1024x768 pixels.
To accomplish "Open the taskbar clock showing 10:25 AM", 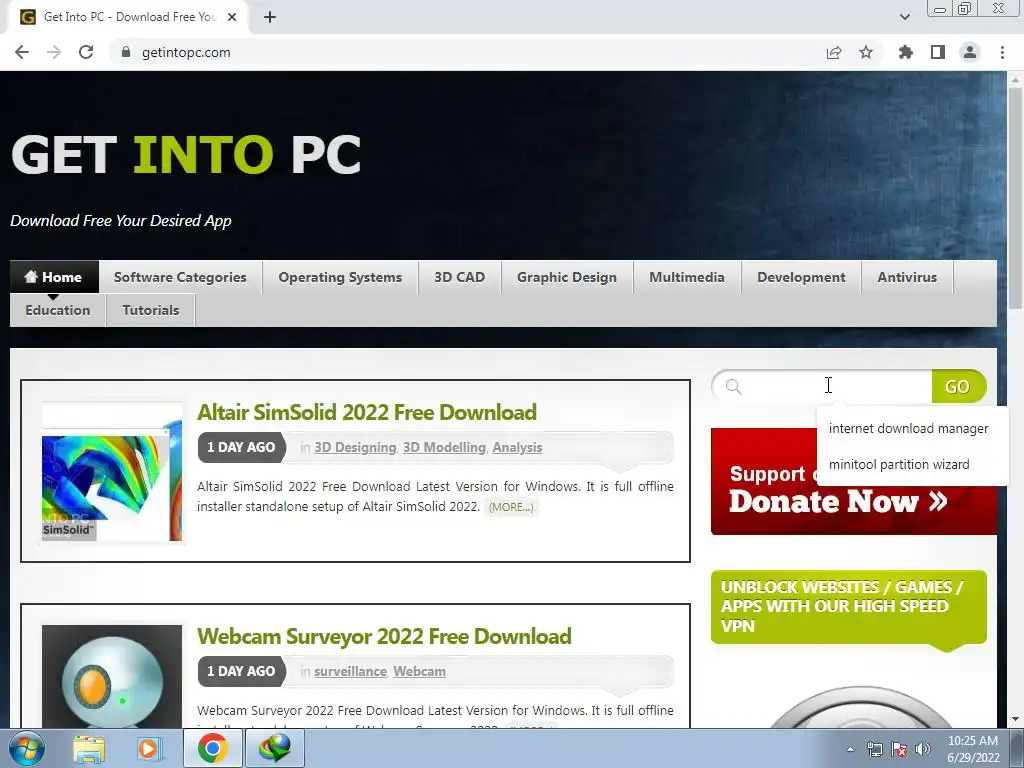I will 973,748.
